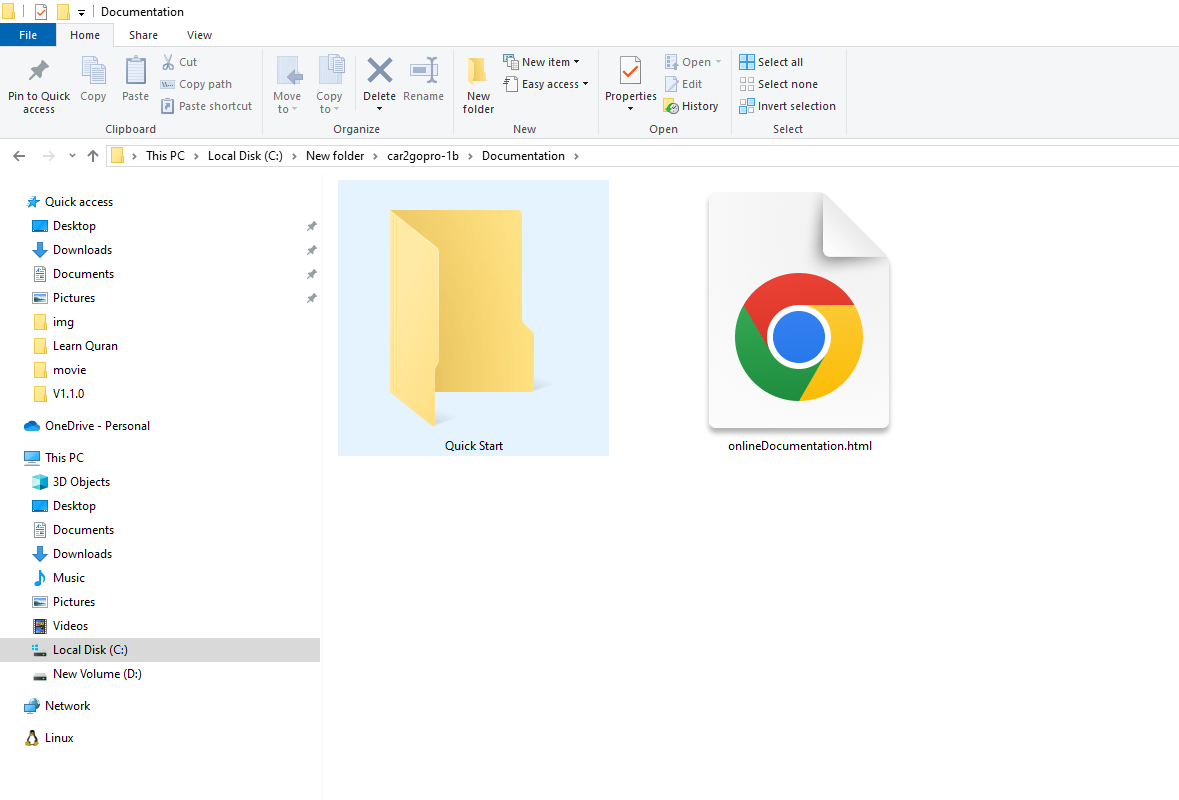Select Local Disk (C:) in sidebar
The height and width of the screenshot is (800, 1179).
pyautogui.click(x=159, y=650)
